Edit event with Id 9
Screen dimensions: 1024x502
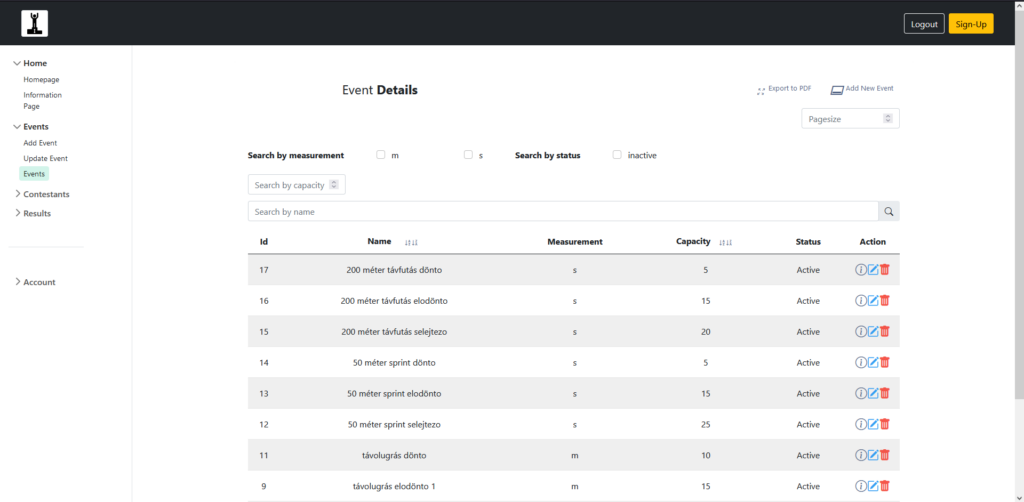click(873, 486)
